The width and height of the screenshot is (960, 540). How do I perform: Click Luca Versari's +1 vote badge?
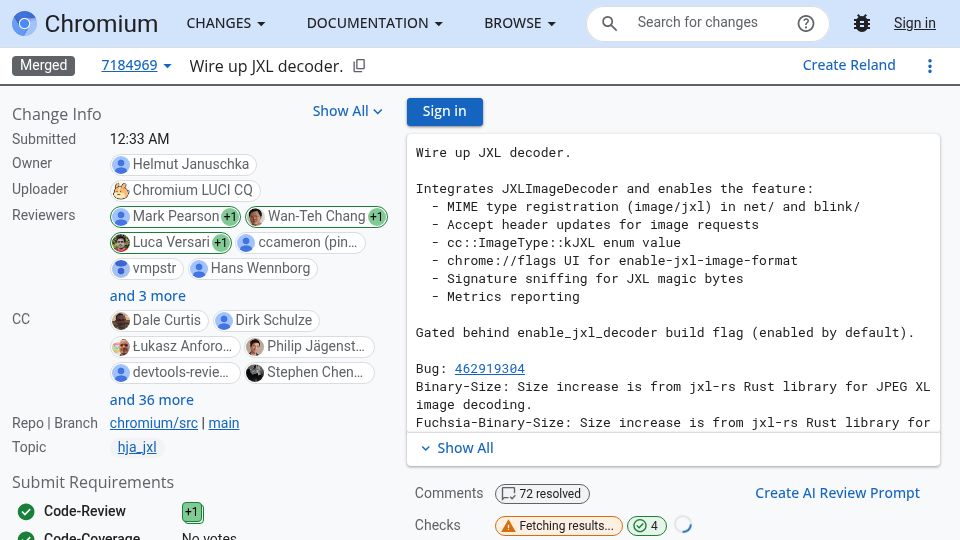220,242
